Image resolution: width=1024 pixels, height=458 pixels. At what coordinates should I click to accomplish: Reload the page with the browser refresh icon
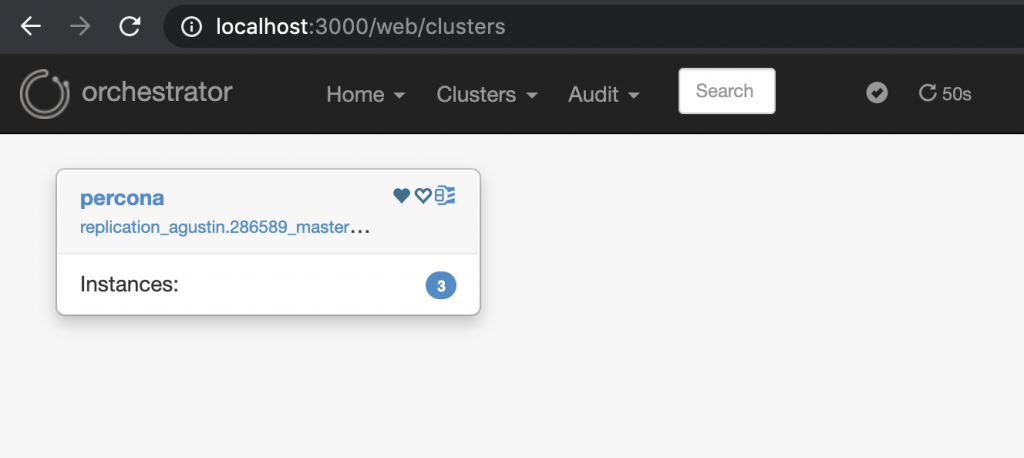[x=130, y=27]
